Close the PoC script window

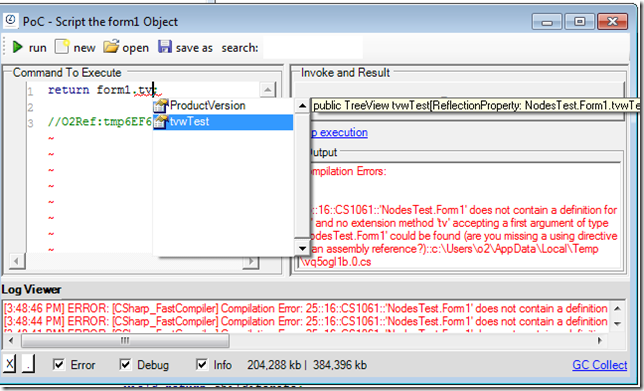[612, 22]
